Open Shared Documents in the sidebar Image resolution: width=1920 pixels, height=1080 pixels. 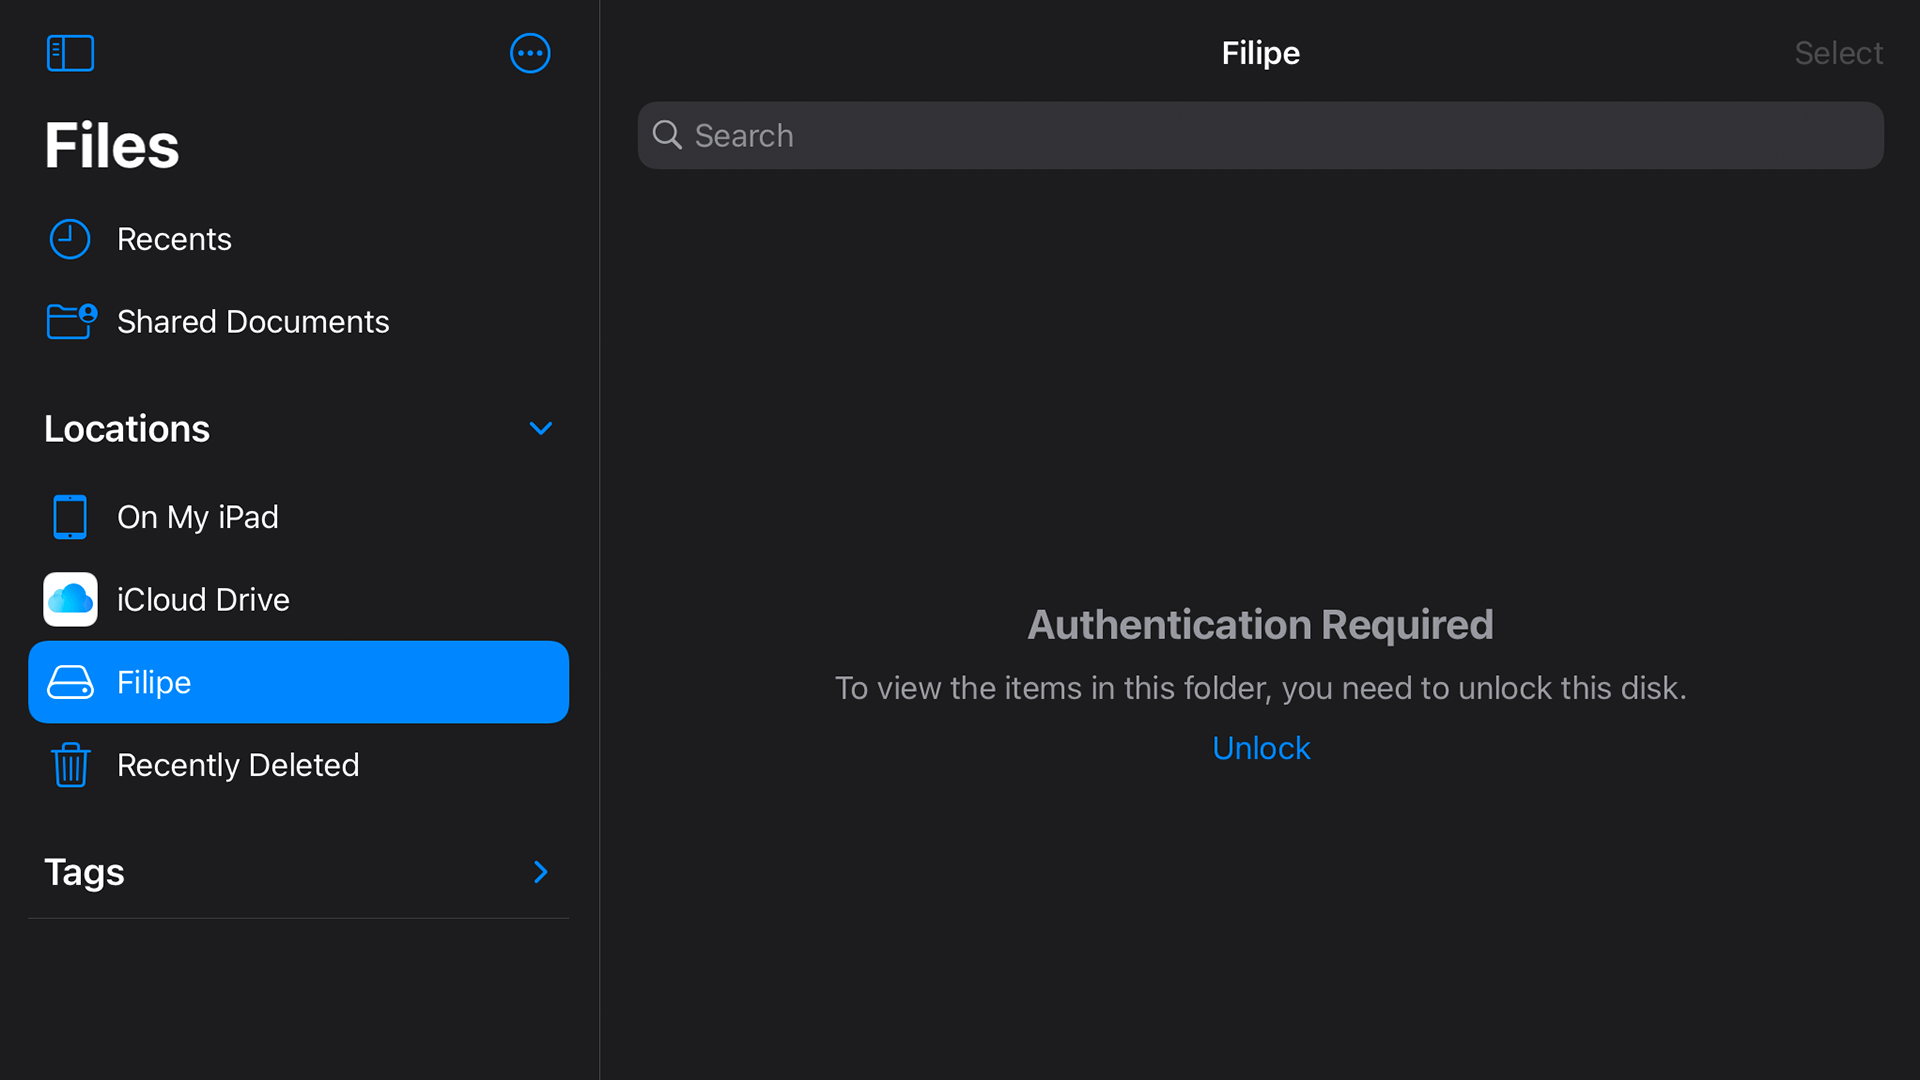click(x=252, y=321)
